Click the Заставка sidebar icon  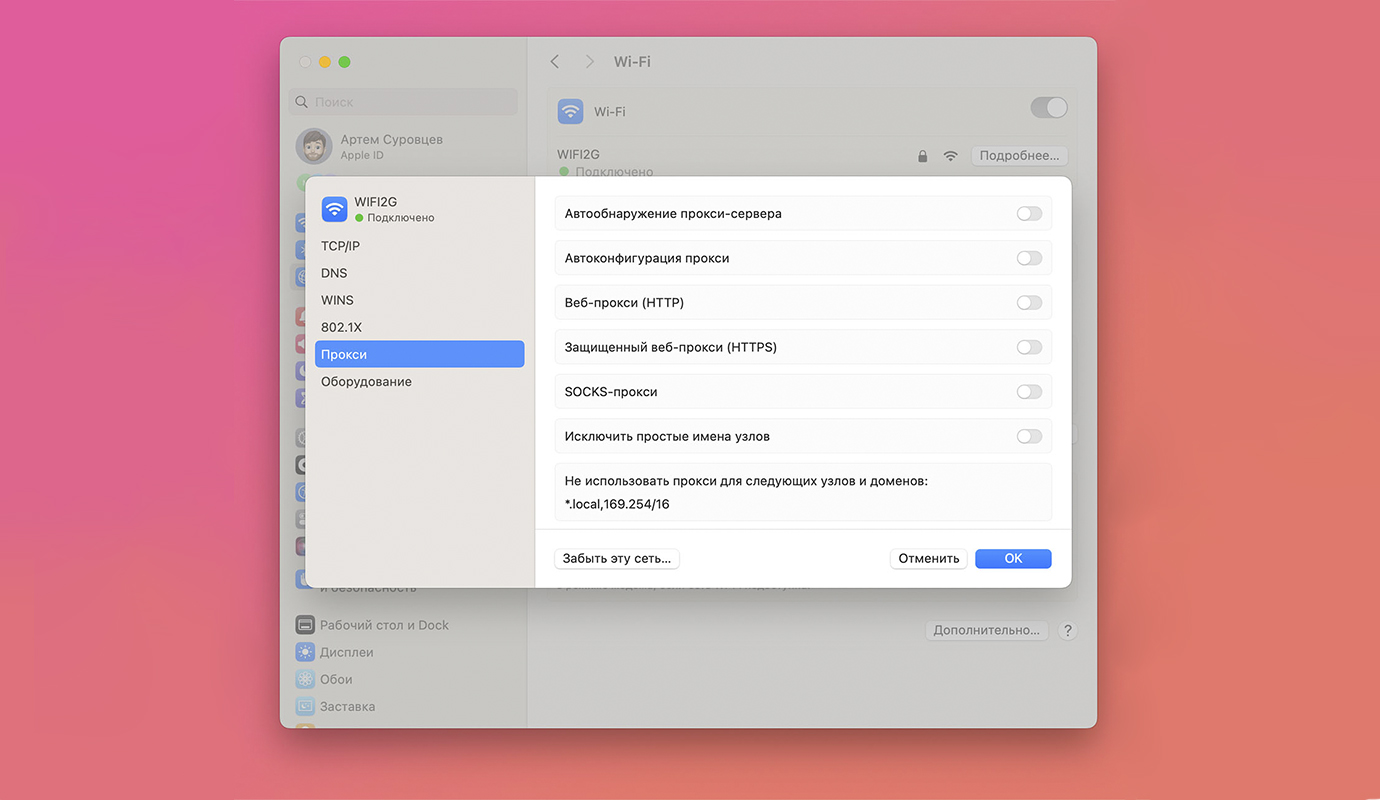click(305, 706)
